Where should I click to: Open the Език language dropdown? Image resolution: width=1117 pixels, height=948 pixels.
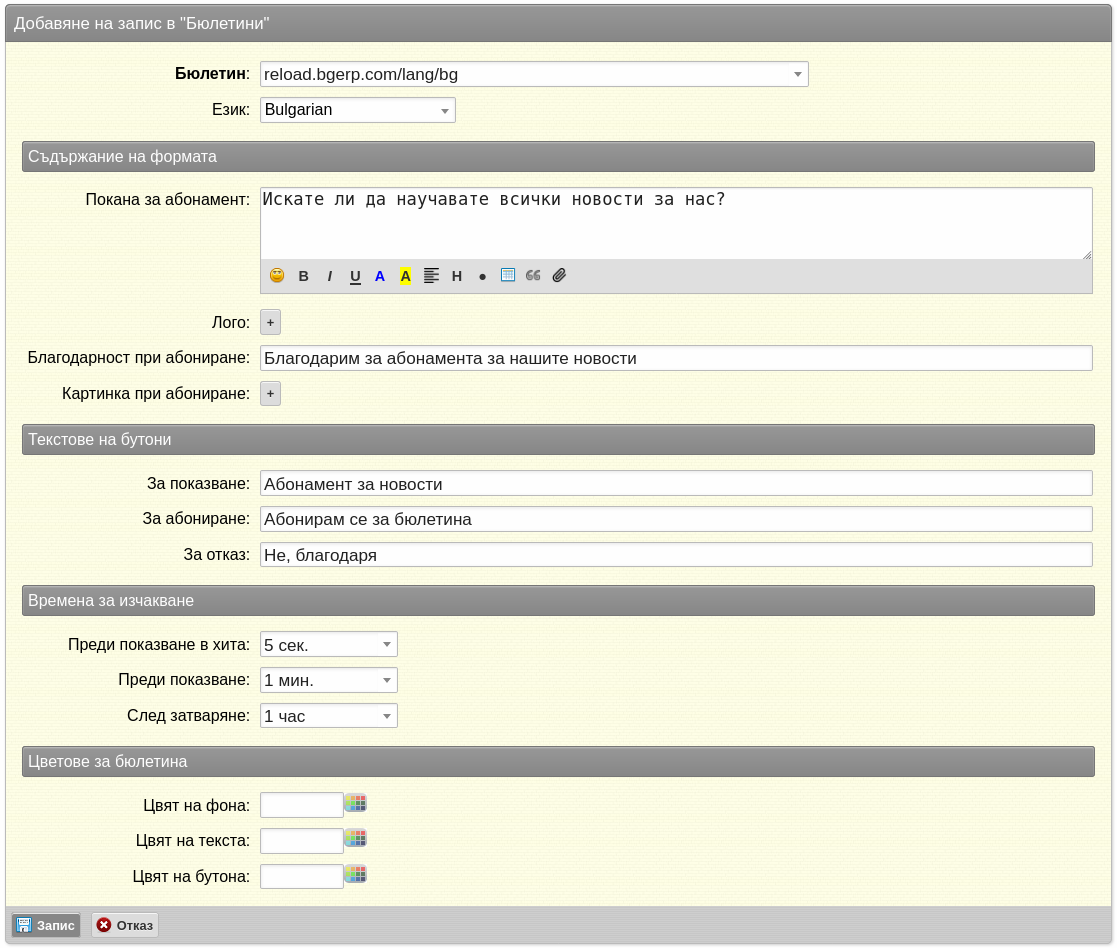click(x=358, y=110)
